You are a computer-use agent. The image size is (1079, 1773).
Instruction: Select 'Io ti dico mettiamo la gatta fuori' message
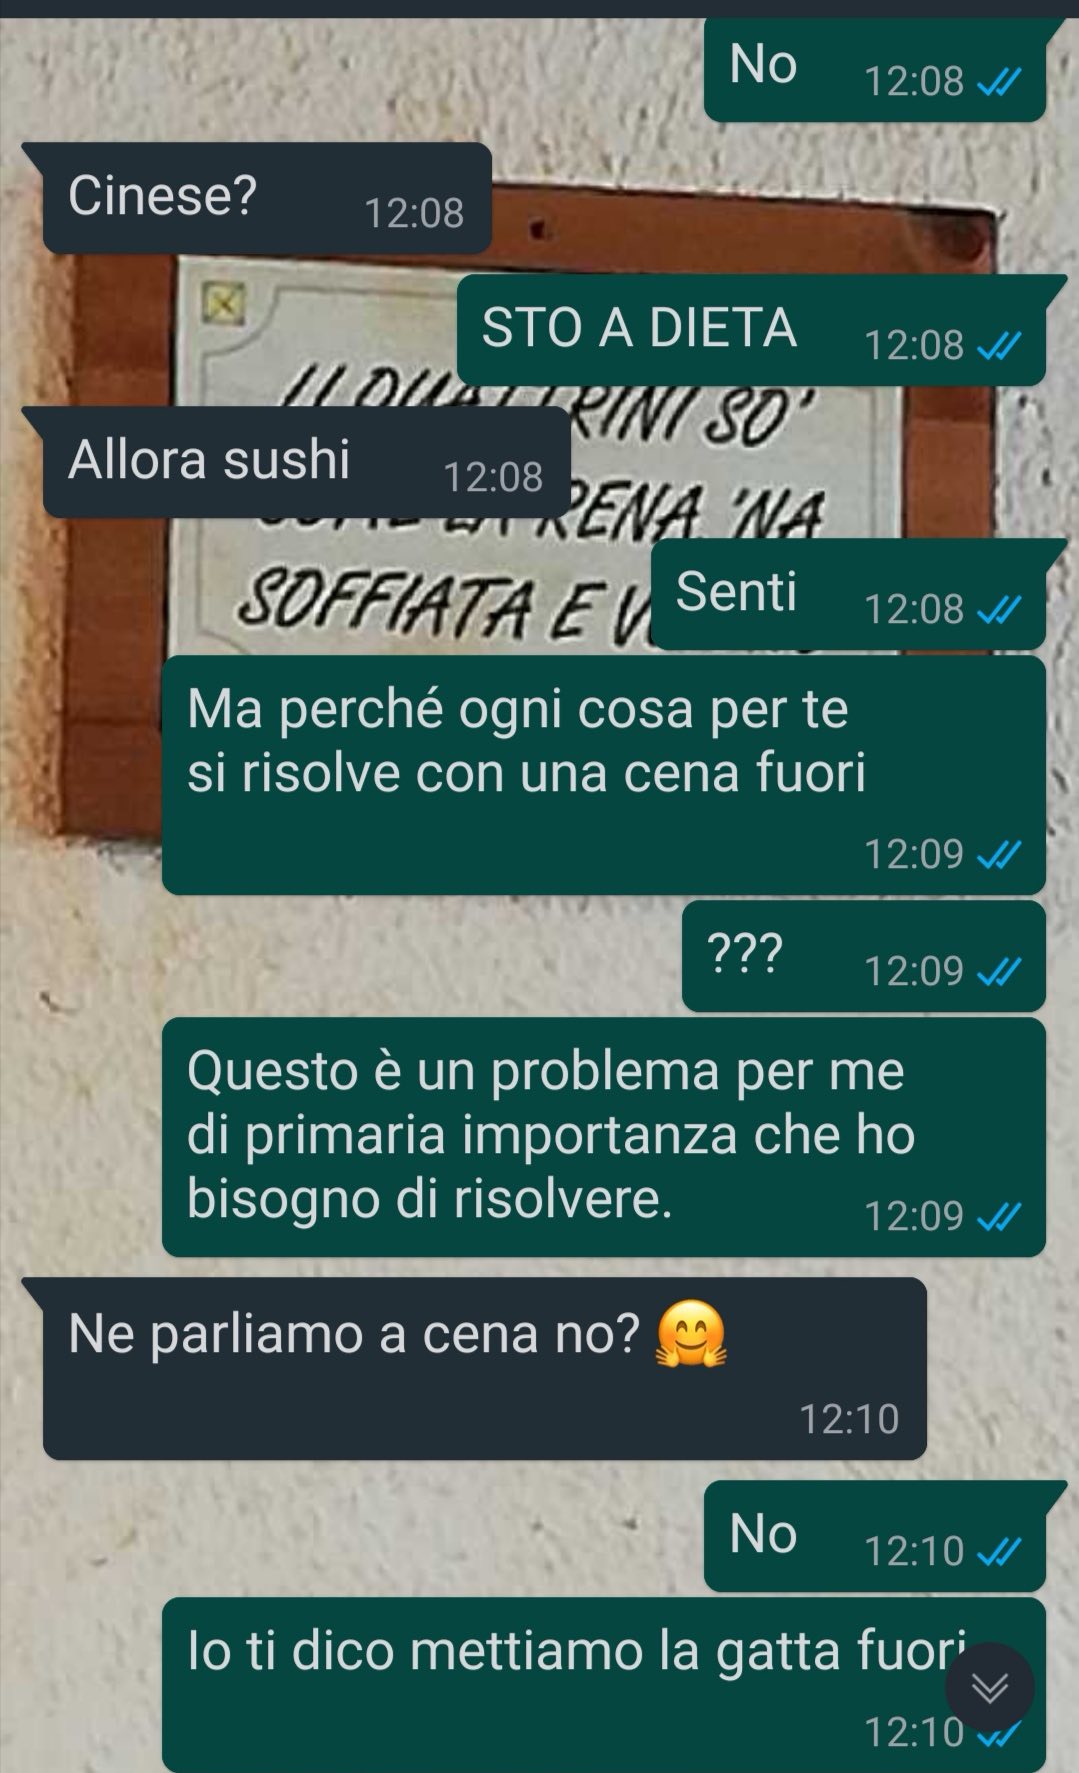point(604,1685)
